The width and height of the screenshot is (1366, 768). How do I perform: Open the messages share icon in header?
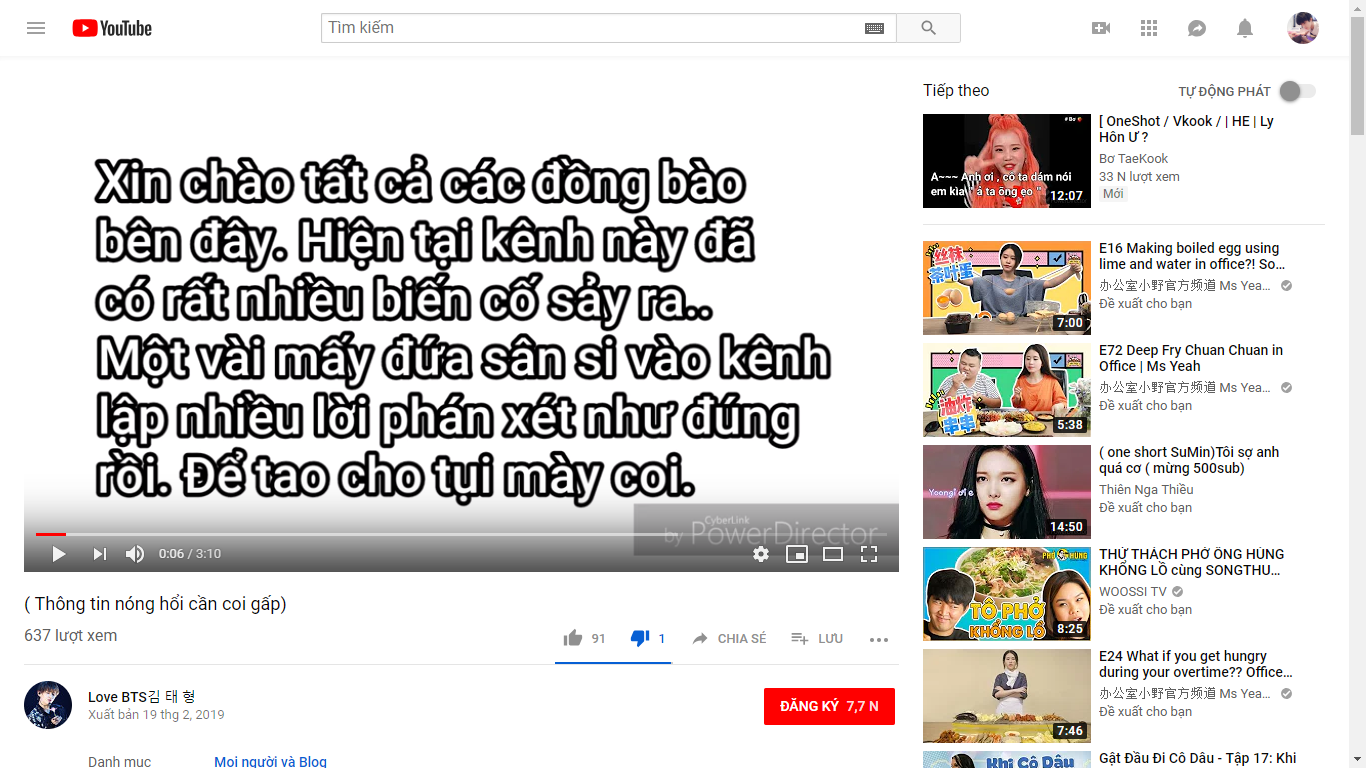(x=1197, y=28)
